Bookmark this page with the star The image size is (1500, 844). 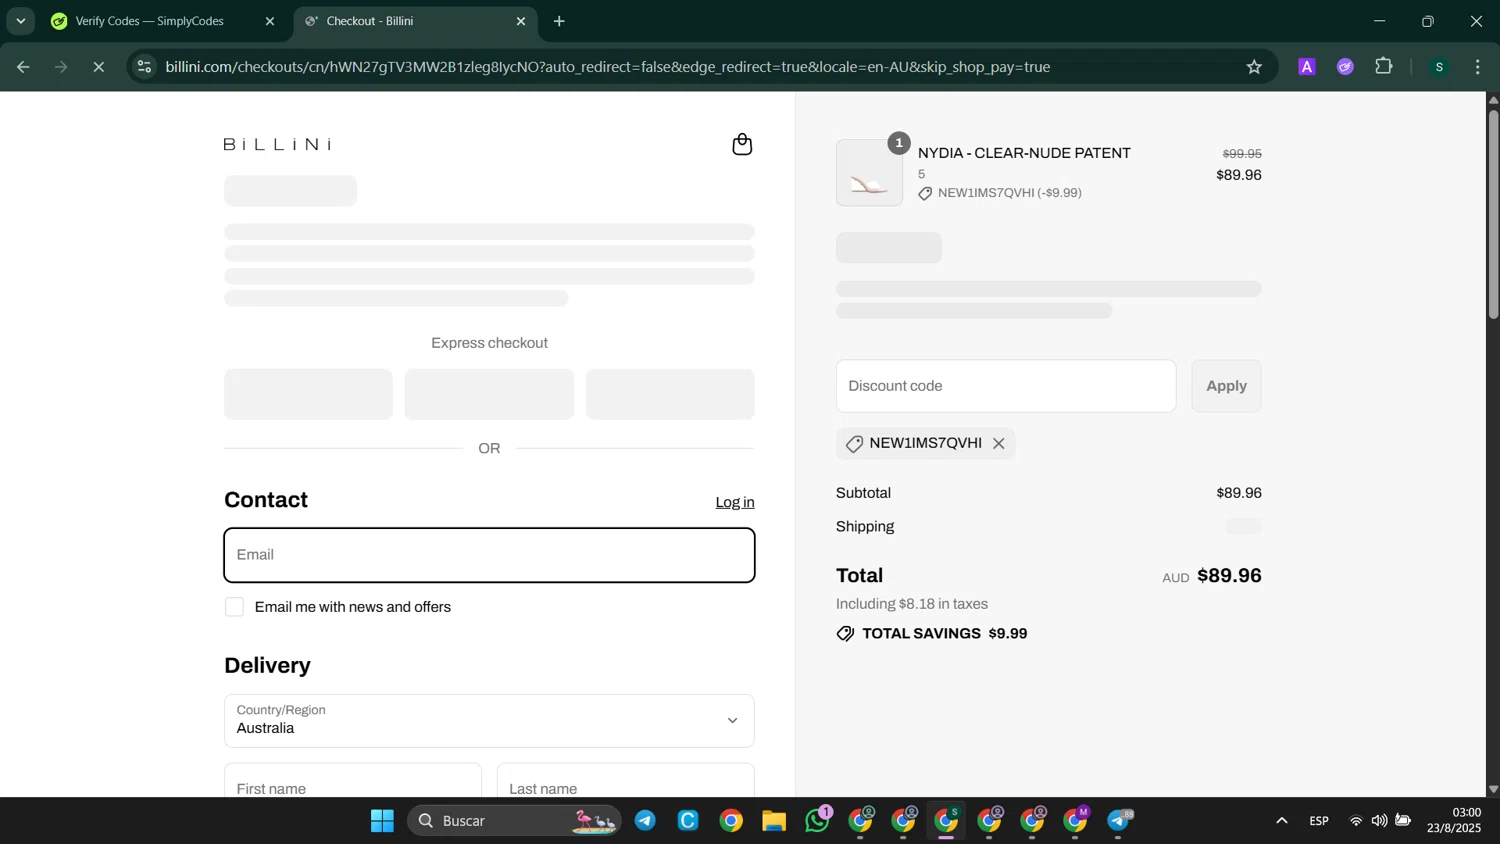[1254, 67]
